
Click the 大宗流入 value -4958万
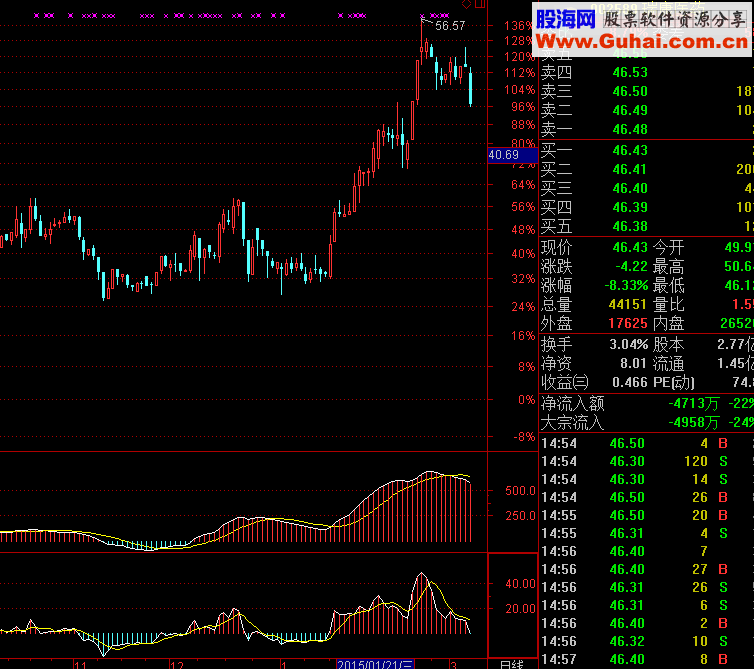[x=694, y=423]
